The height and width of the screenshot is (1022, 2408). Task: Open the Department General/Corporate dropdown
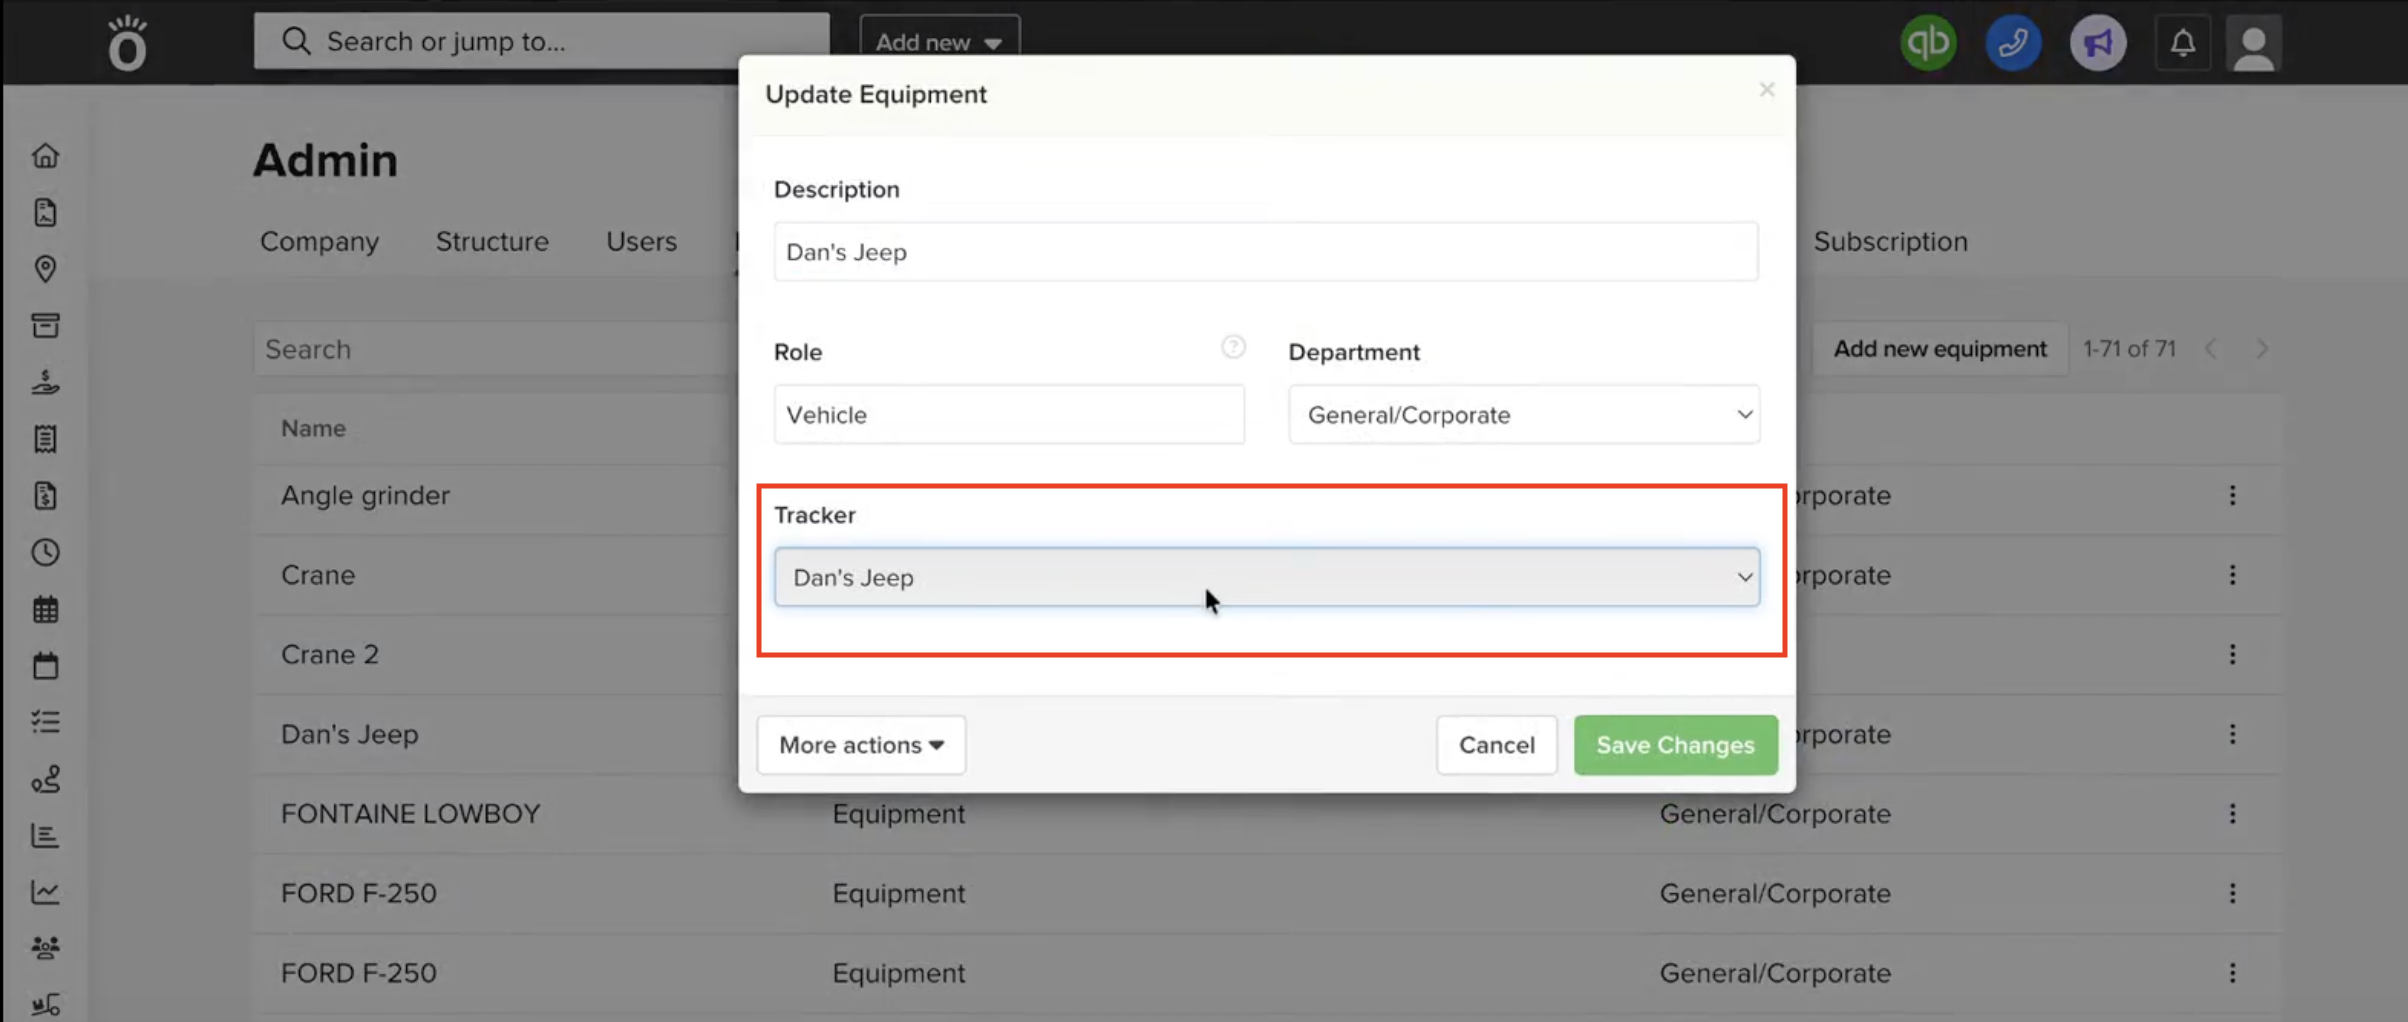pyautogui.click(x=1523, y=415)
